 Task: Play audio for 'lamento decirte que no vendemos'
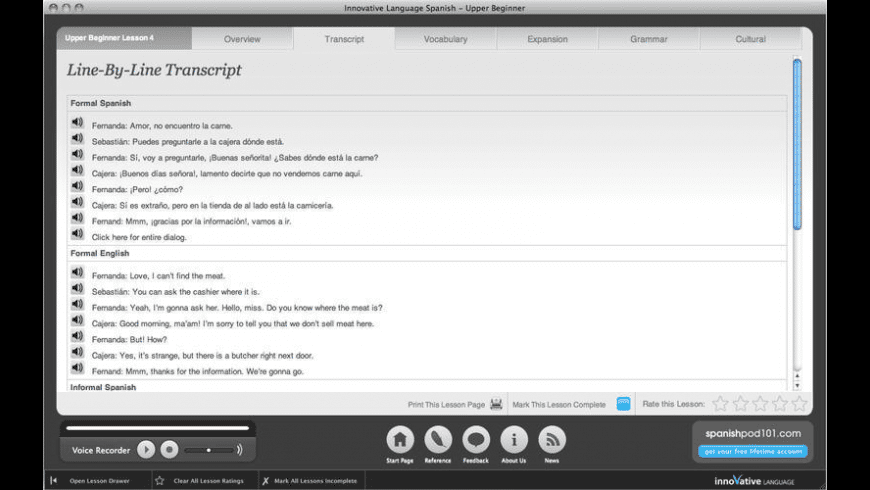pyautogui.click(x=77, y=170)
